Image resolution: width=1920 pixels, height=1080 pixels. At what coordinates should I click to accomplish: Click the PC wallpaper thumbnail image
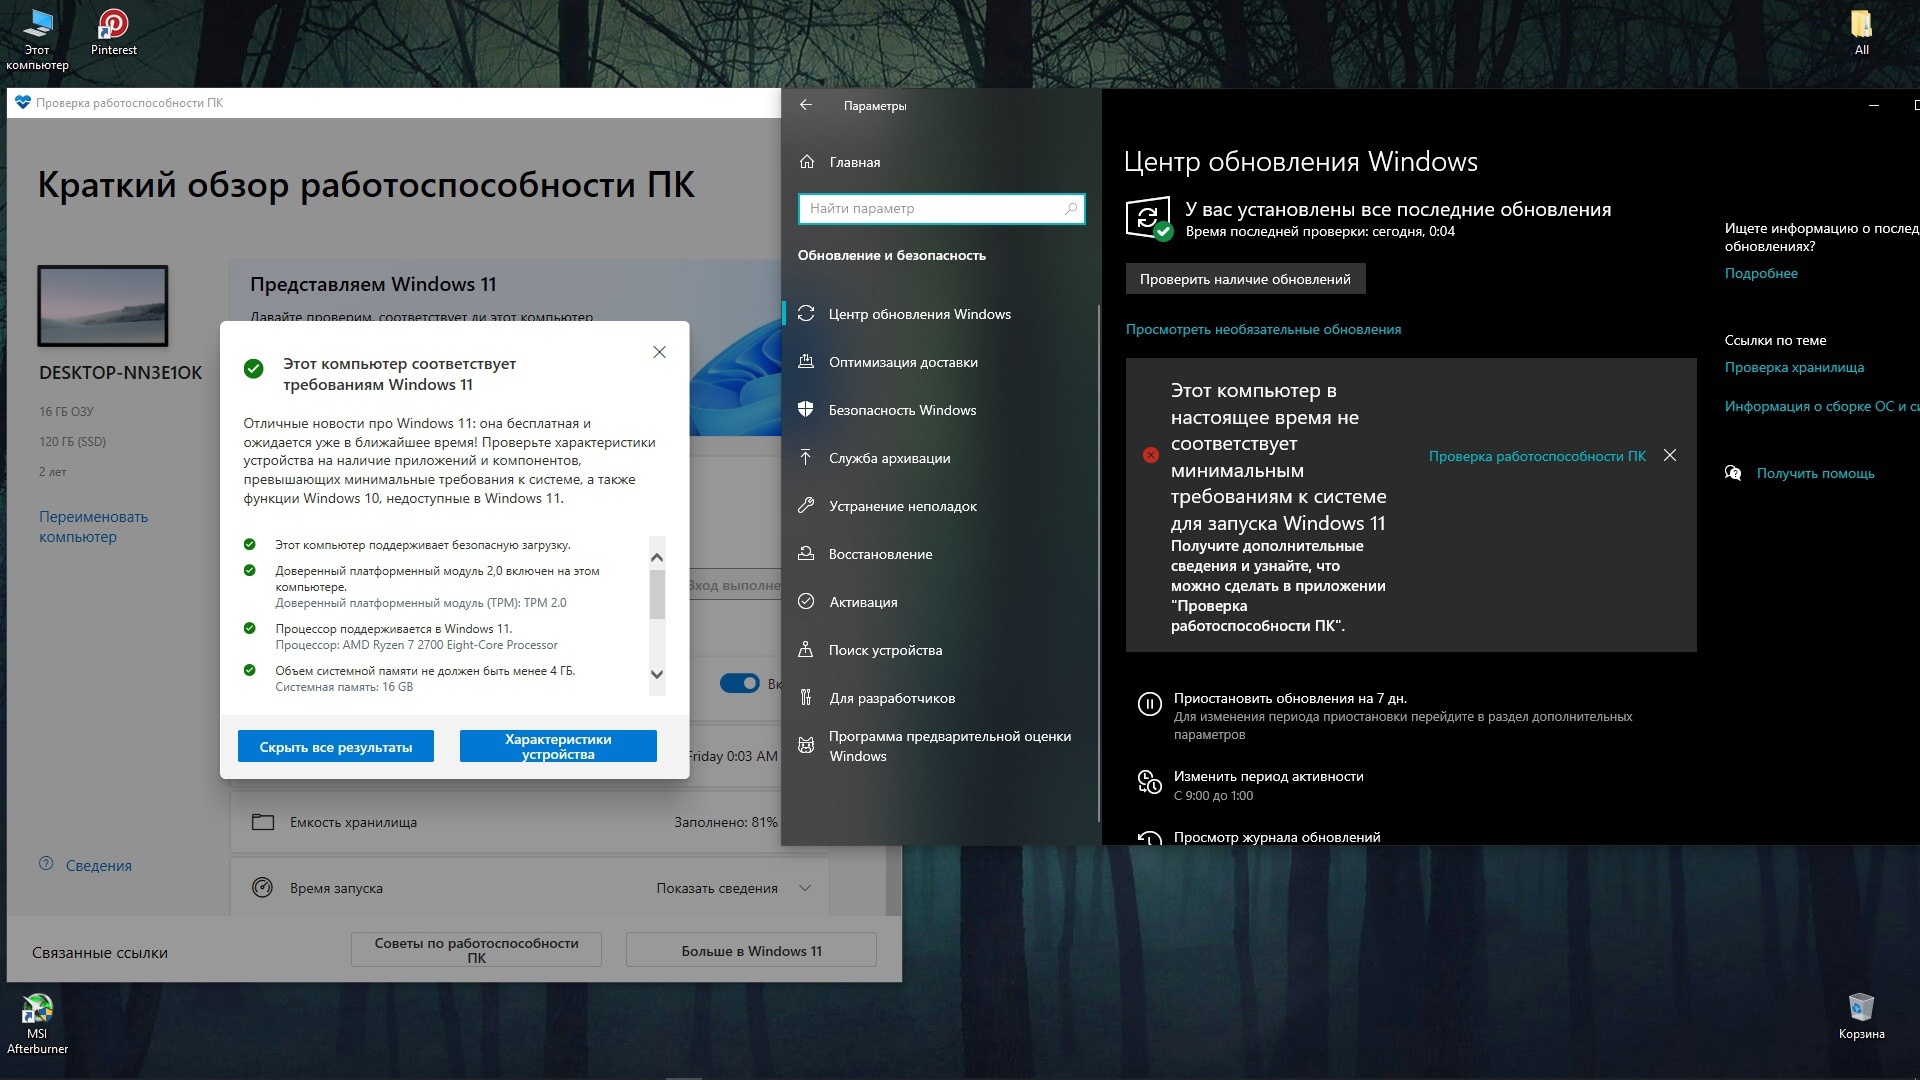103,305
